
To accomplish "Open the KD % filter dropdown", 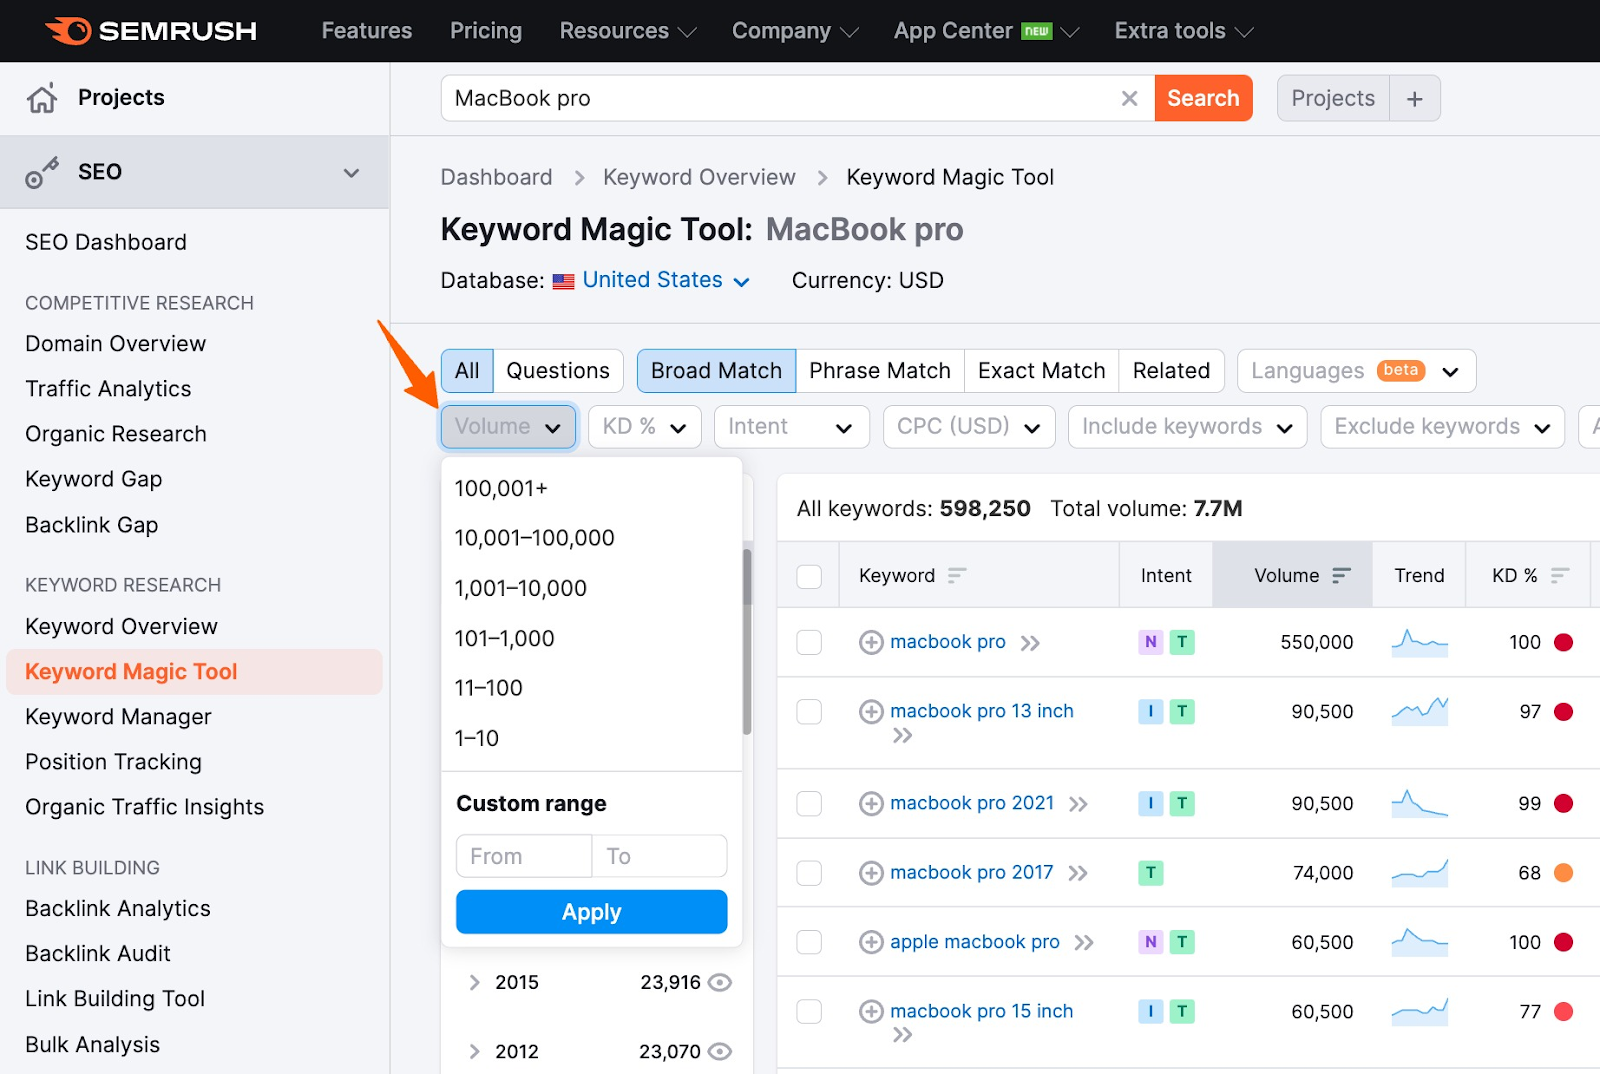I will 645,427.
